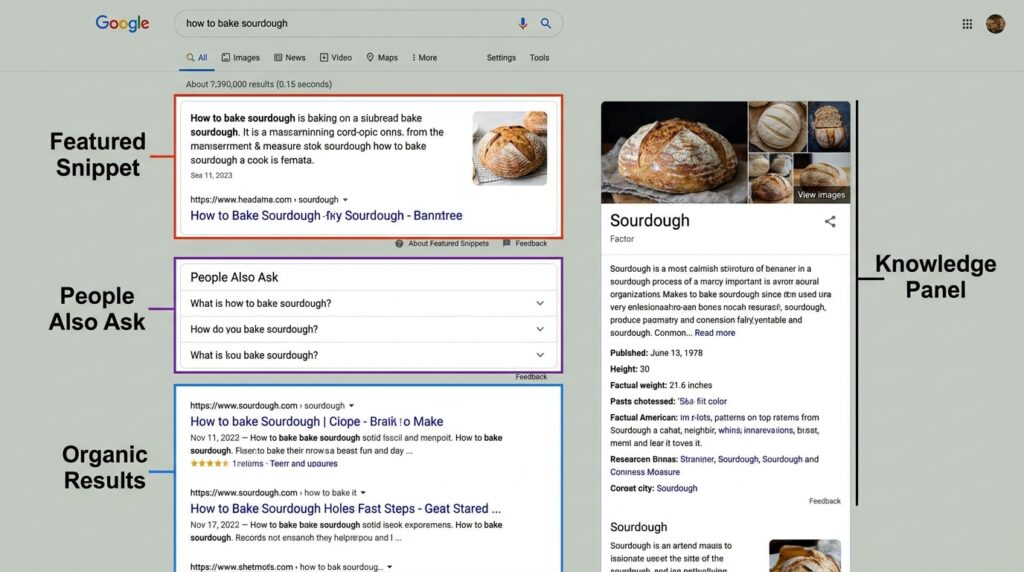Viewport: 1024px width, 572px height.
Task: Click About Featured Snippets text
Action: pyautogui.click(x=448, y=244)
